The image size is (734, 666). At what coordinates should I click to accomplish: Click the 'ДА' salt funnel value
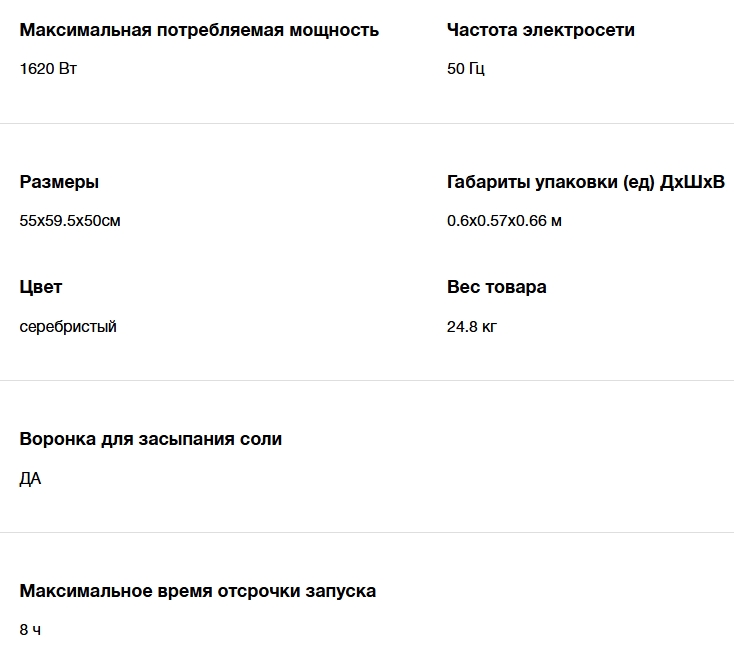pos(31,479)
